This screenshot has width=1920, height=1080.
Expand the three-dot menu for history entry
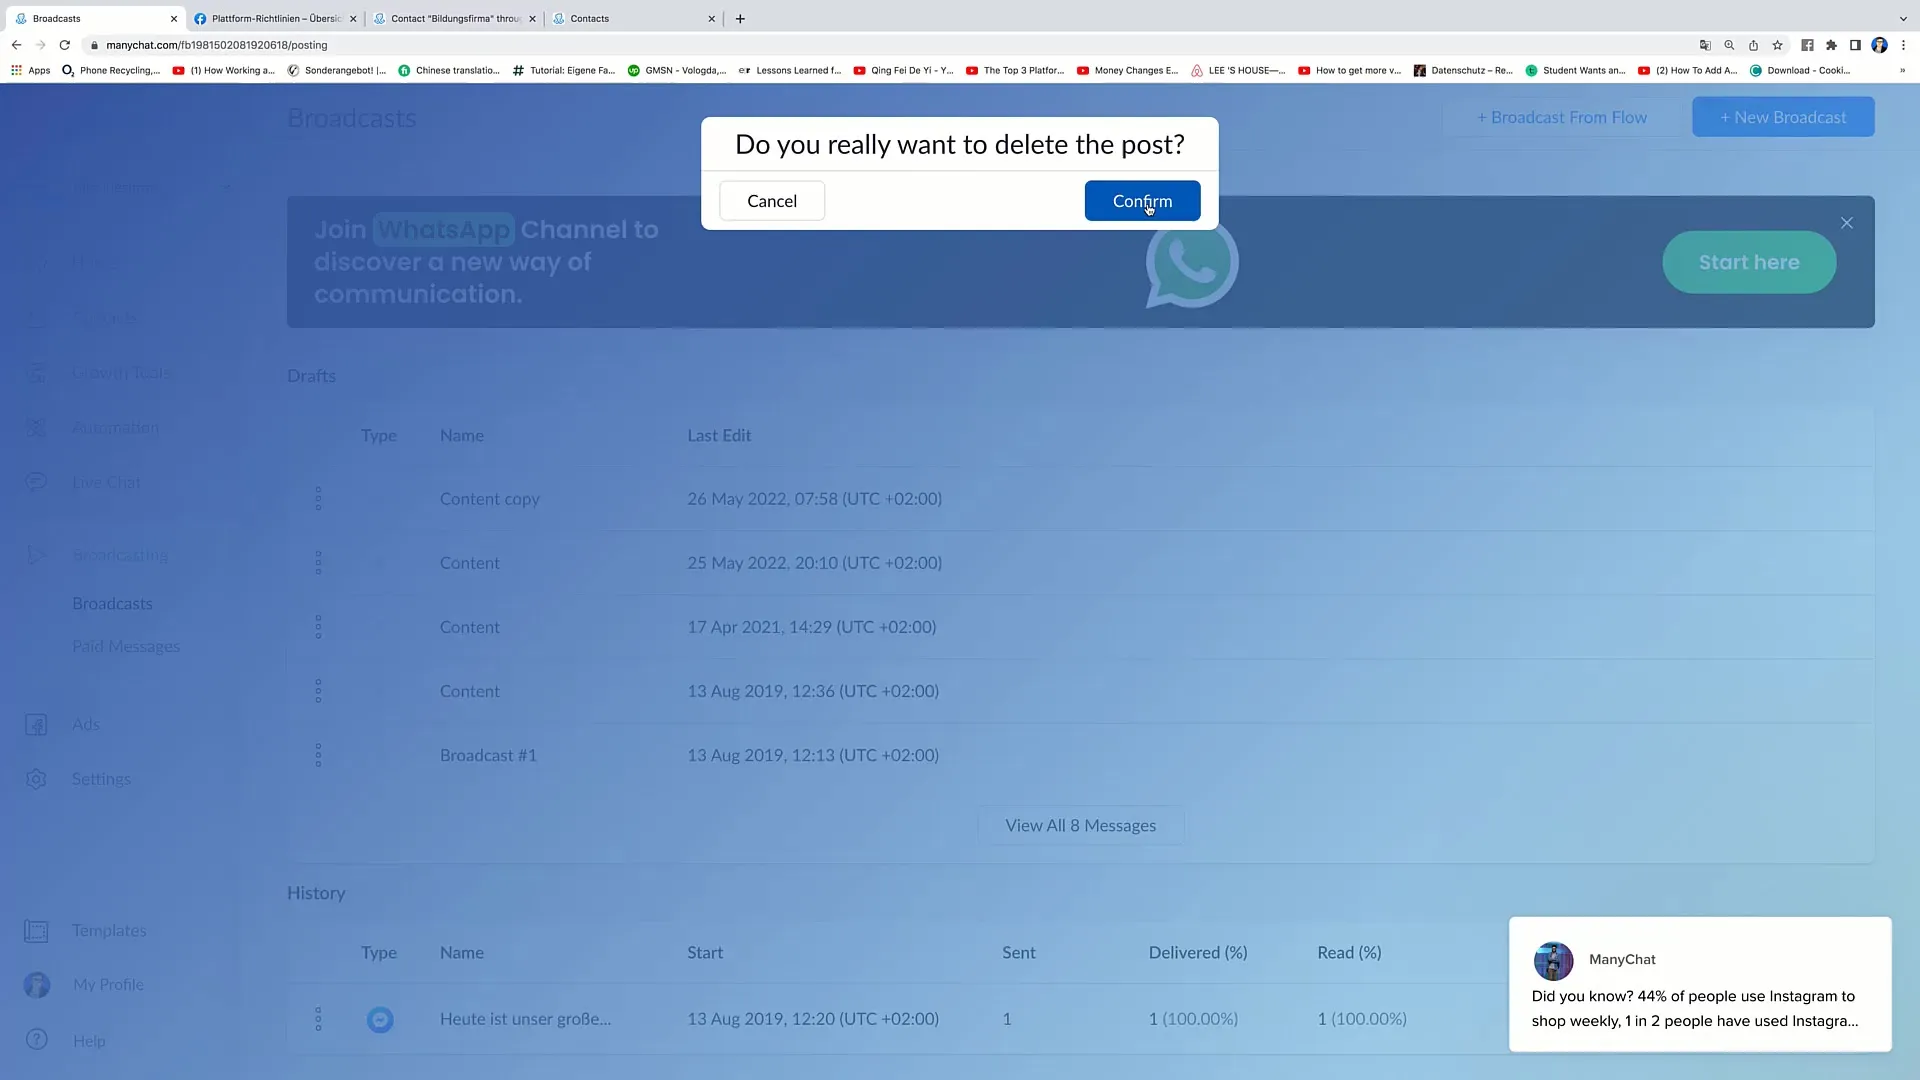318,1018
